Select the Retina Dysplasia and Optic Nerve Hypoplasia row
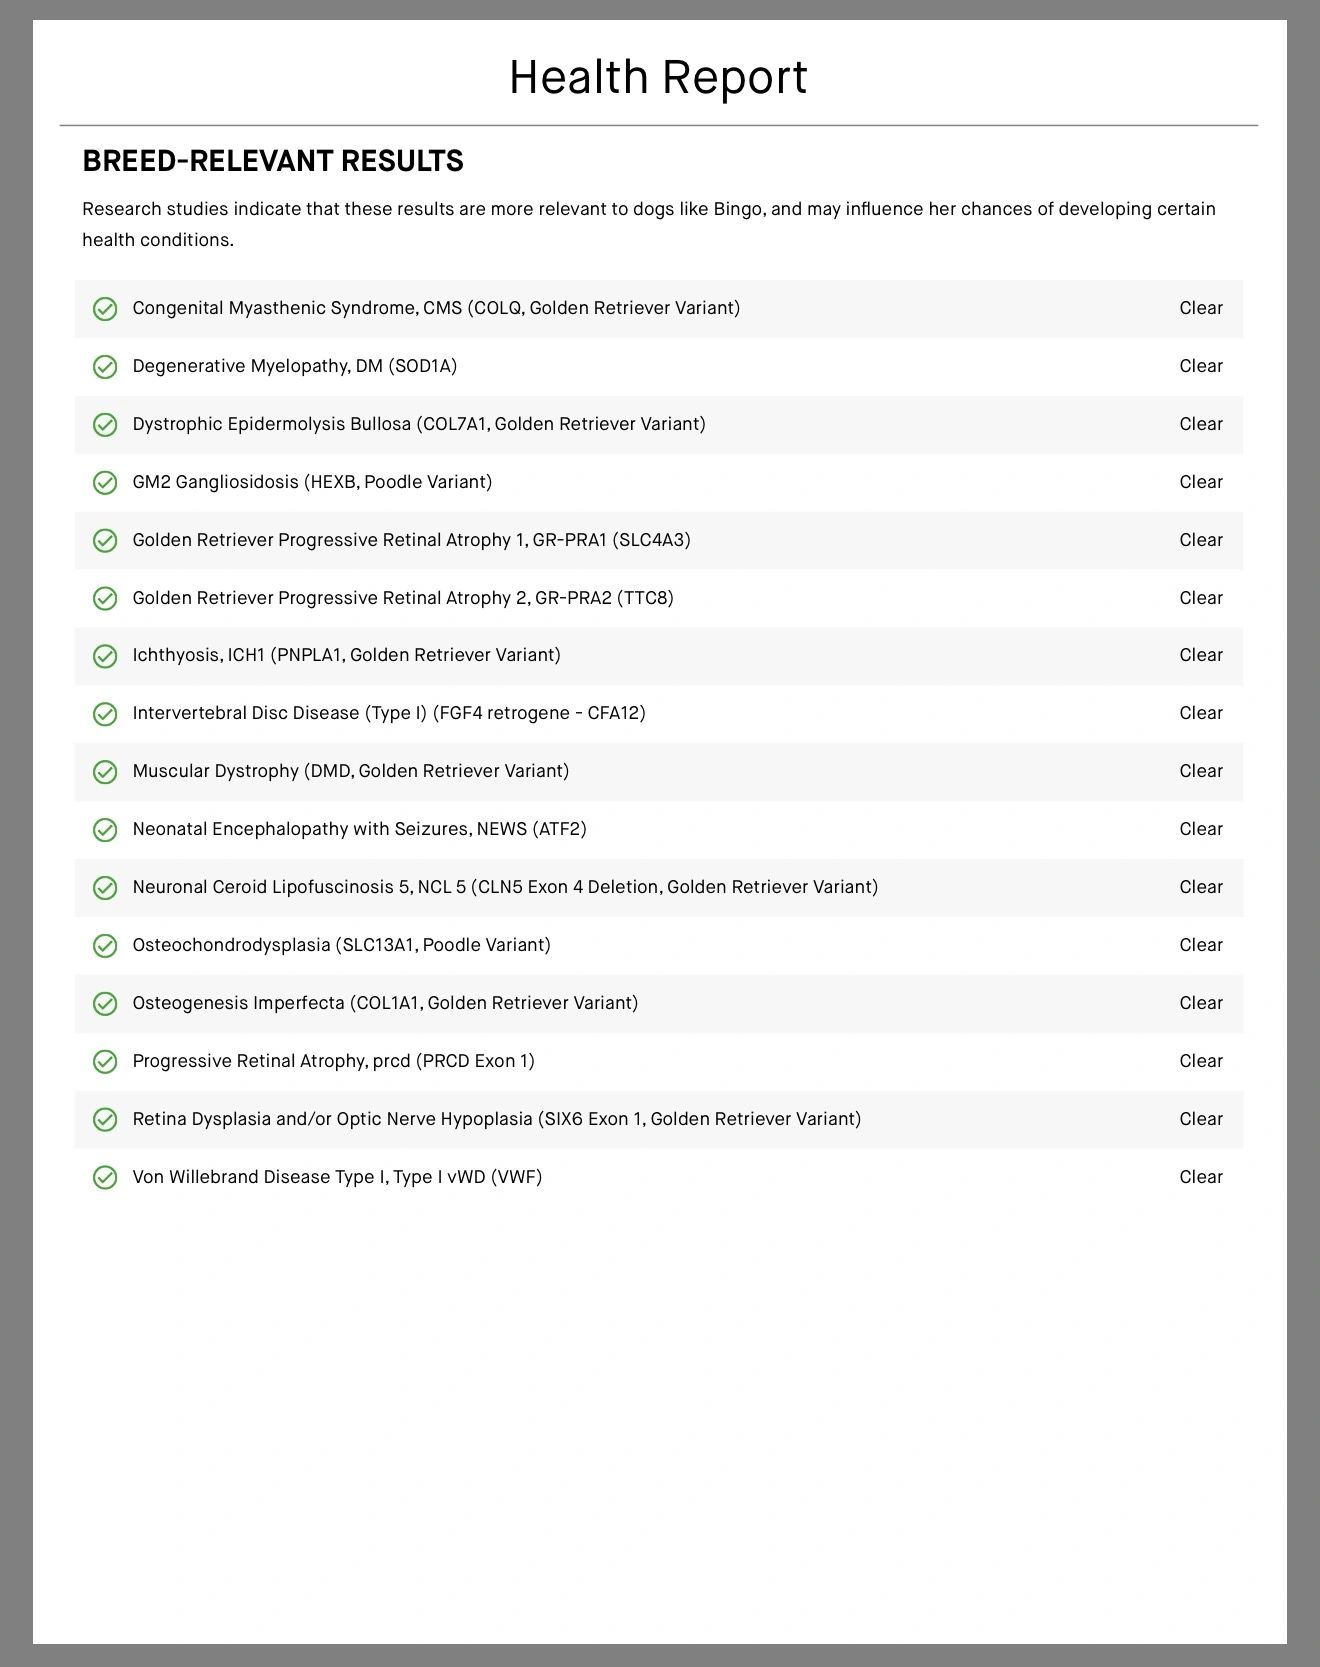1320x1667 pixels. [496, 1119]
